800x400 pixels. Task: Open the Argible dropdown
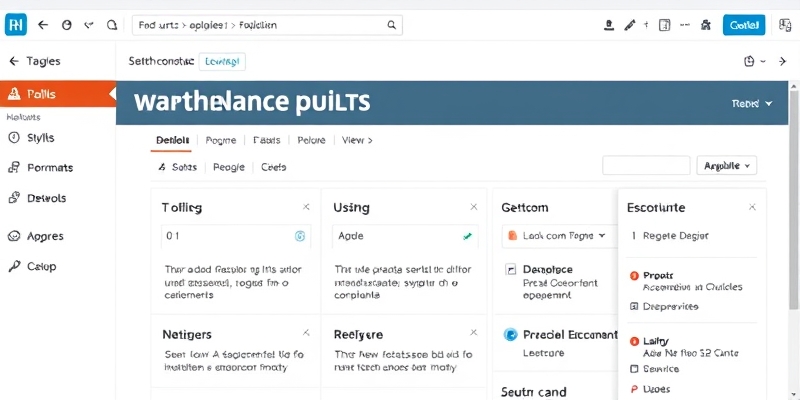tap(727, 166)
